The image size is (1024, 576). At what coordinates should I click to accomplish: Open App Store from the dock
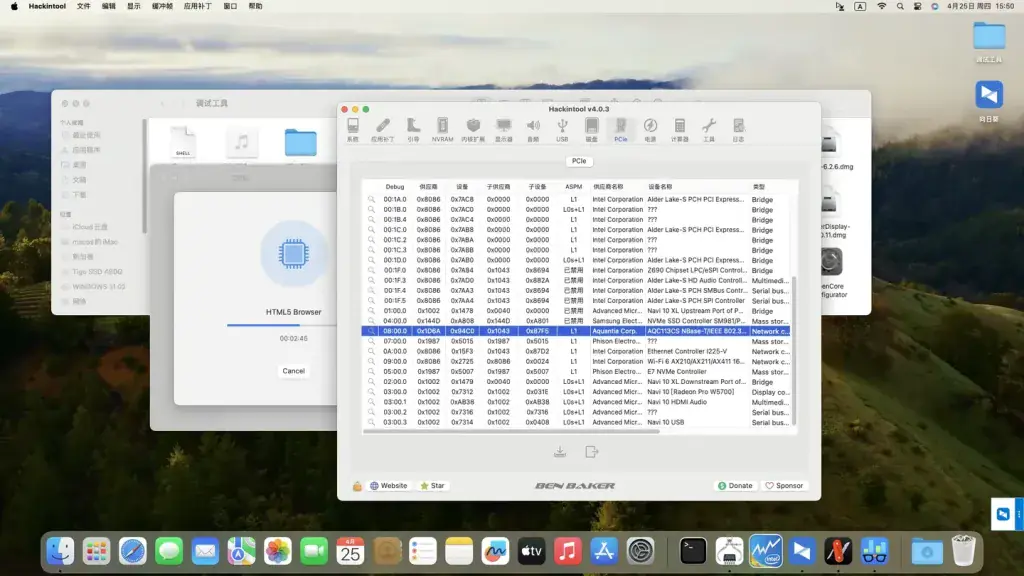click(x=603, y=551)
